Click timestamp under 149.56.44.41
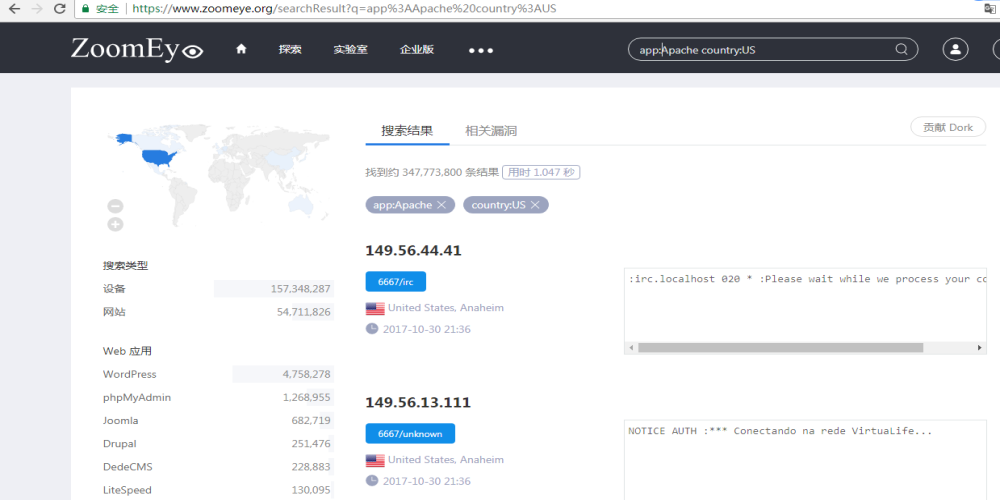The image size is (1000, 500). tap(427, 329)
